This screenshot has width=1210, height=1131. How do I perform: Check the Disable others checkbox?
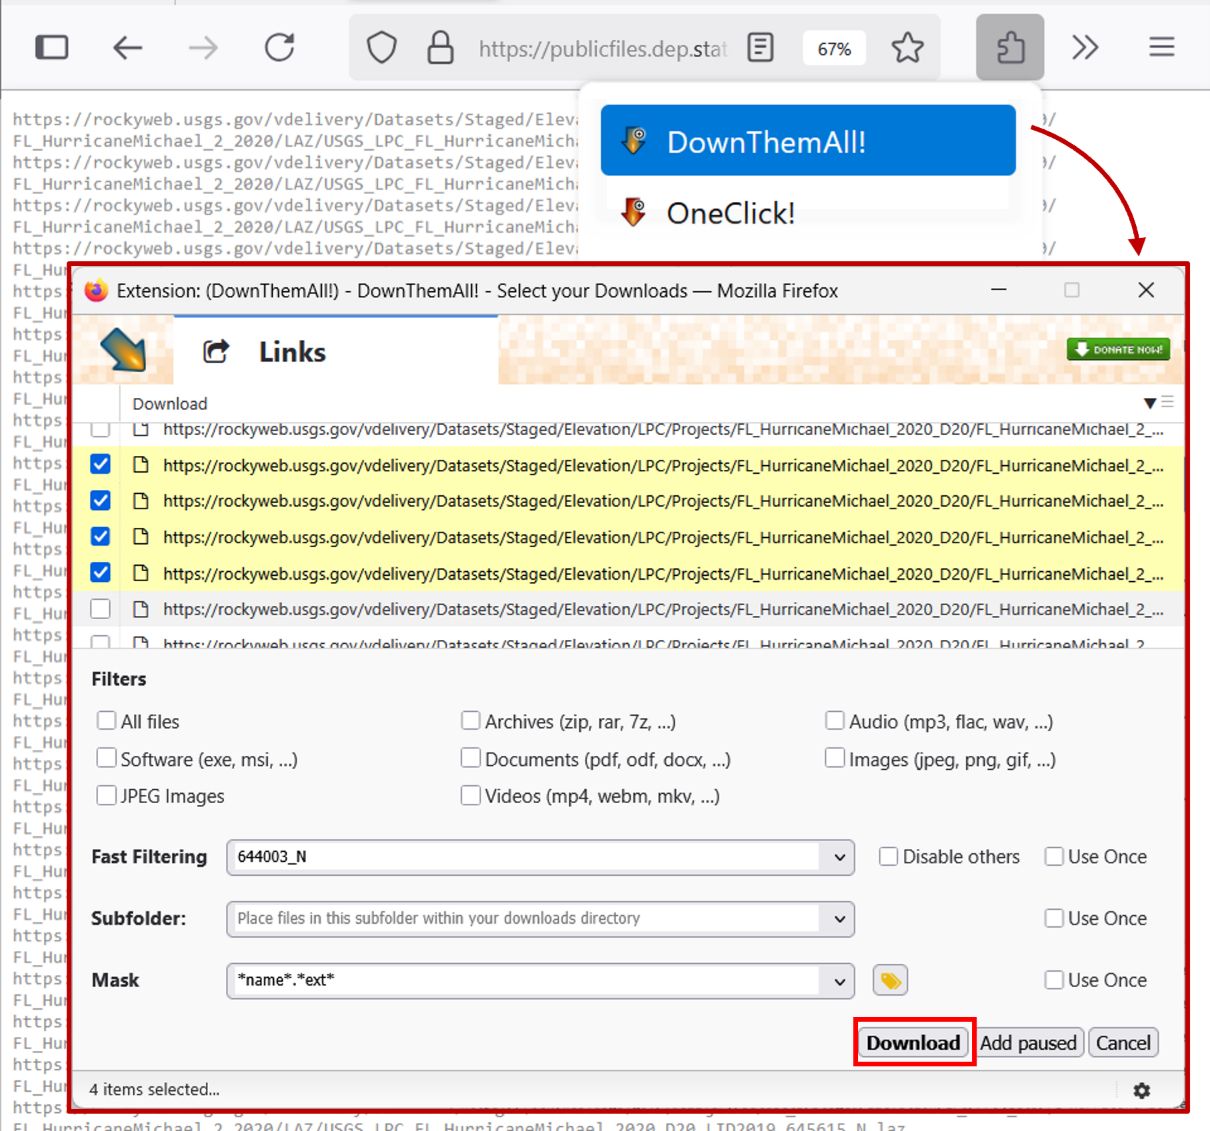tap(888, 856)
